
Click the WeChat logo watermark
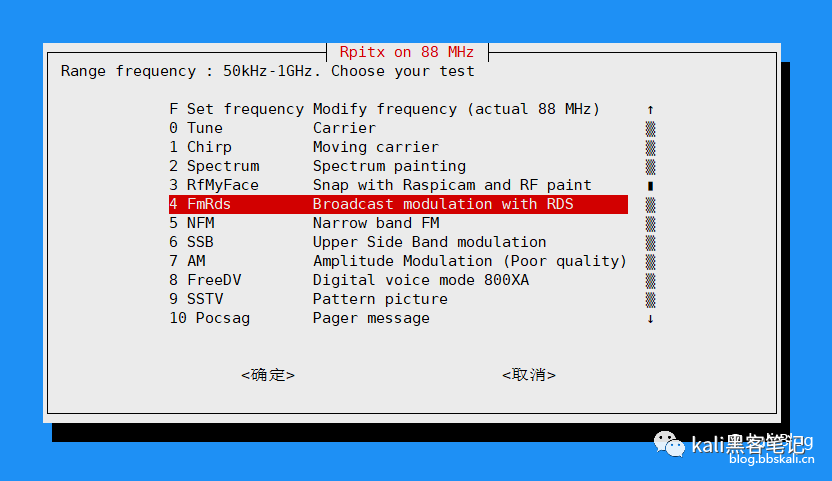(669, 444)
